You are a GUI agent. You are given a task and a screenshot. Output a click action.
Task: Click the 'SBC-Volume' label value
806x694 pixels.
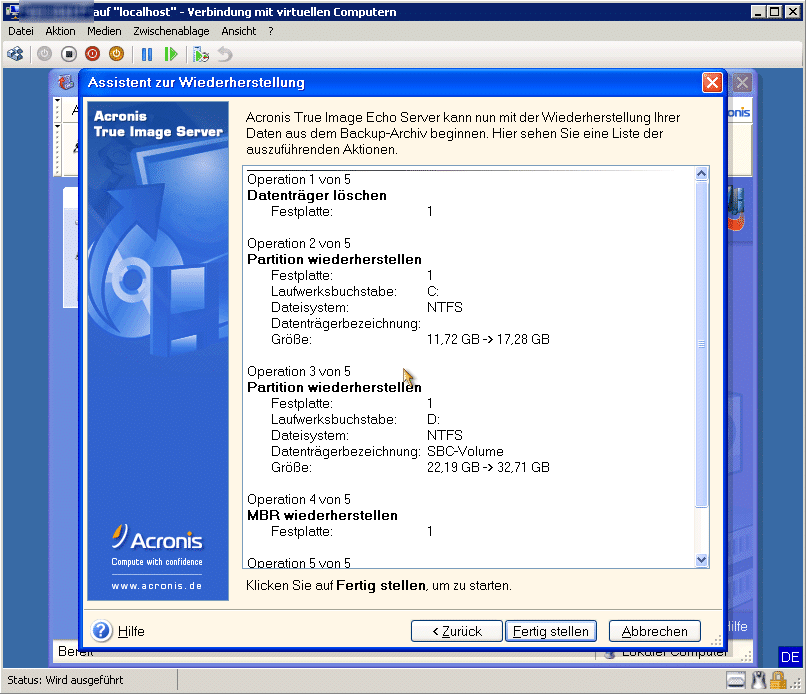[x=465, y=451]
